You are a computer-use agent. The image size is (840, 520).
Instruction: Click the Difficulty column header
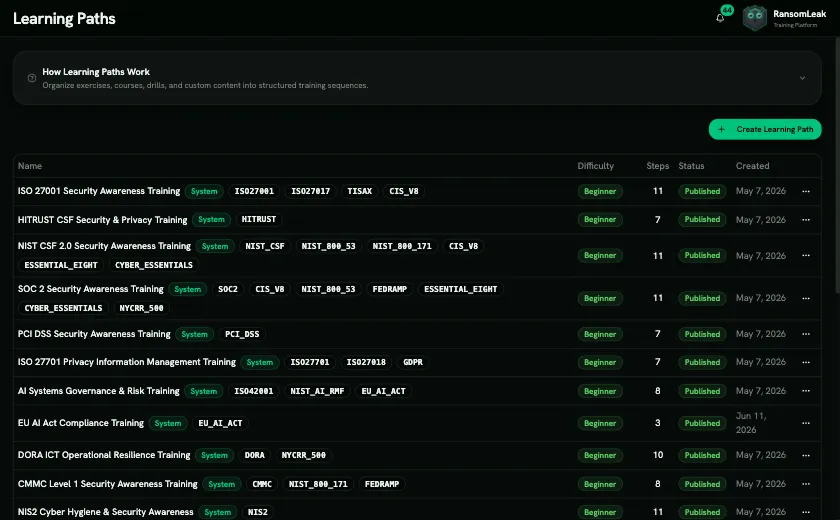tap(595, 166)
